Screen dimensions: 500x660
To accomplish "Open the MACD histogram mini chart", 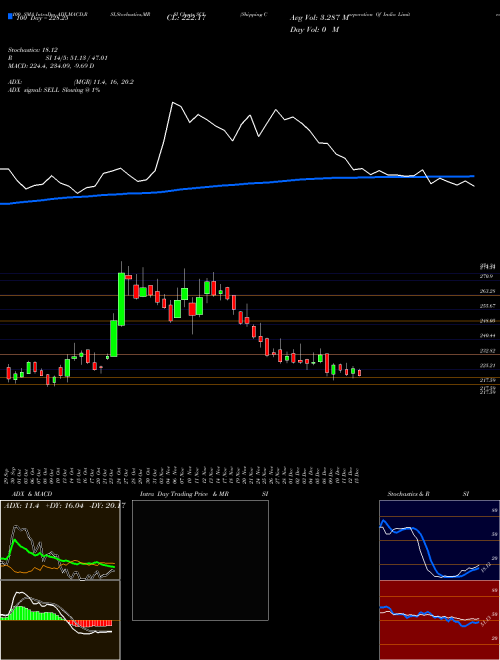I will tap(60, 620).
